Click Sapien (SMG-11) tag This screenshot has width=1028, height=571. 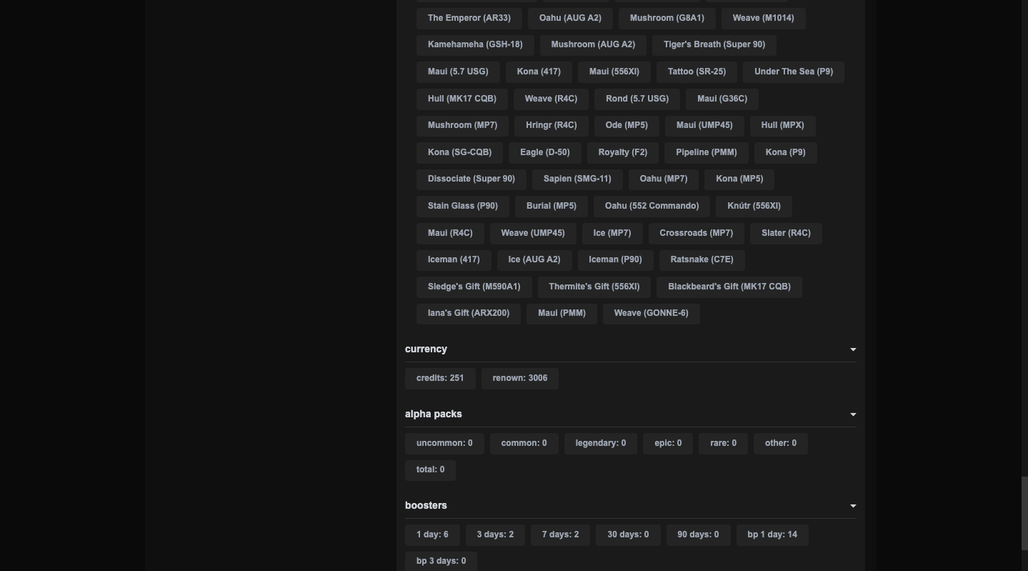click(x=577, y=179)
